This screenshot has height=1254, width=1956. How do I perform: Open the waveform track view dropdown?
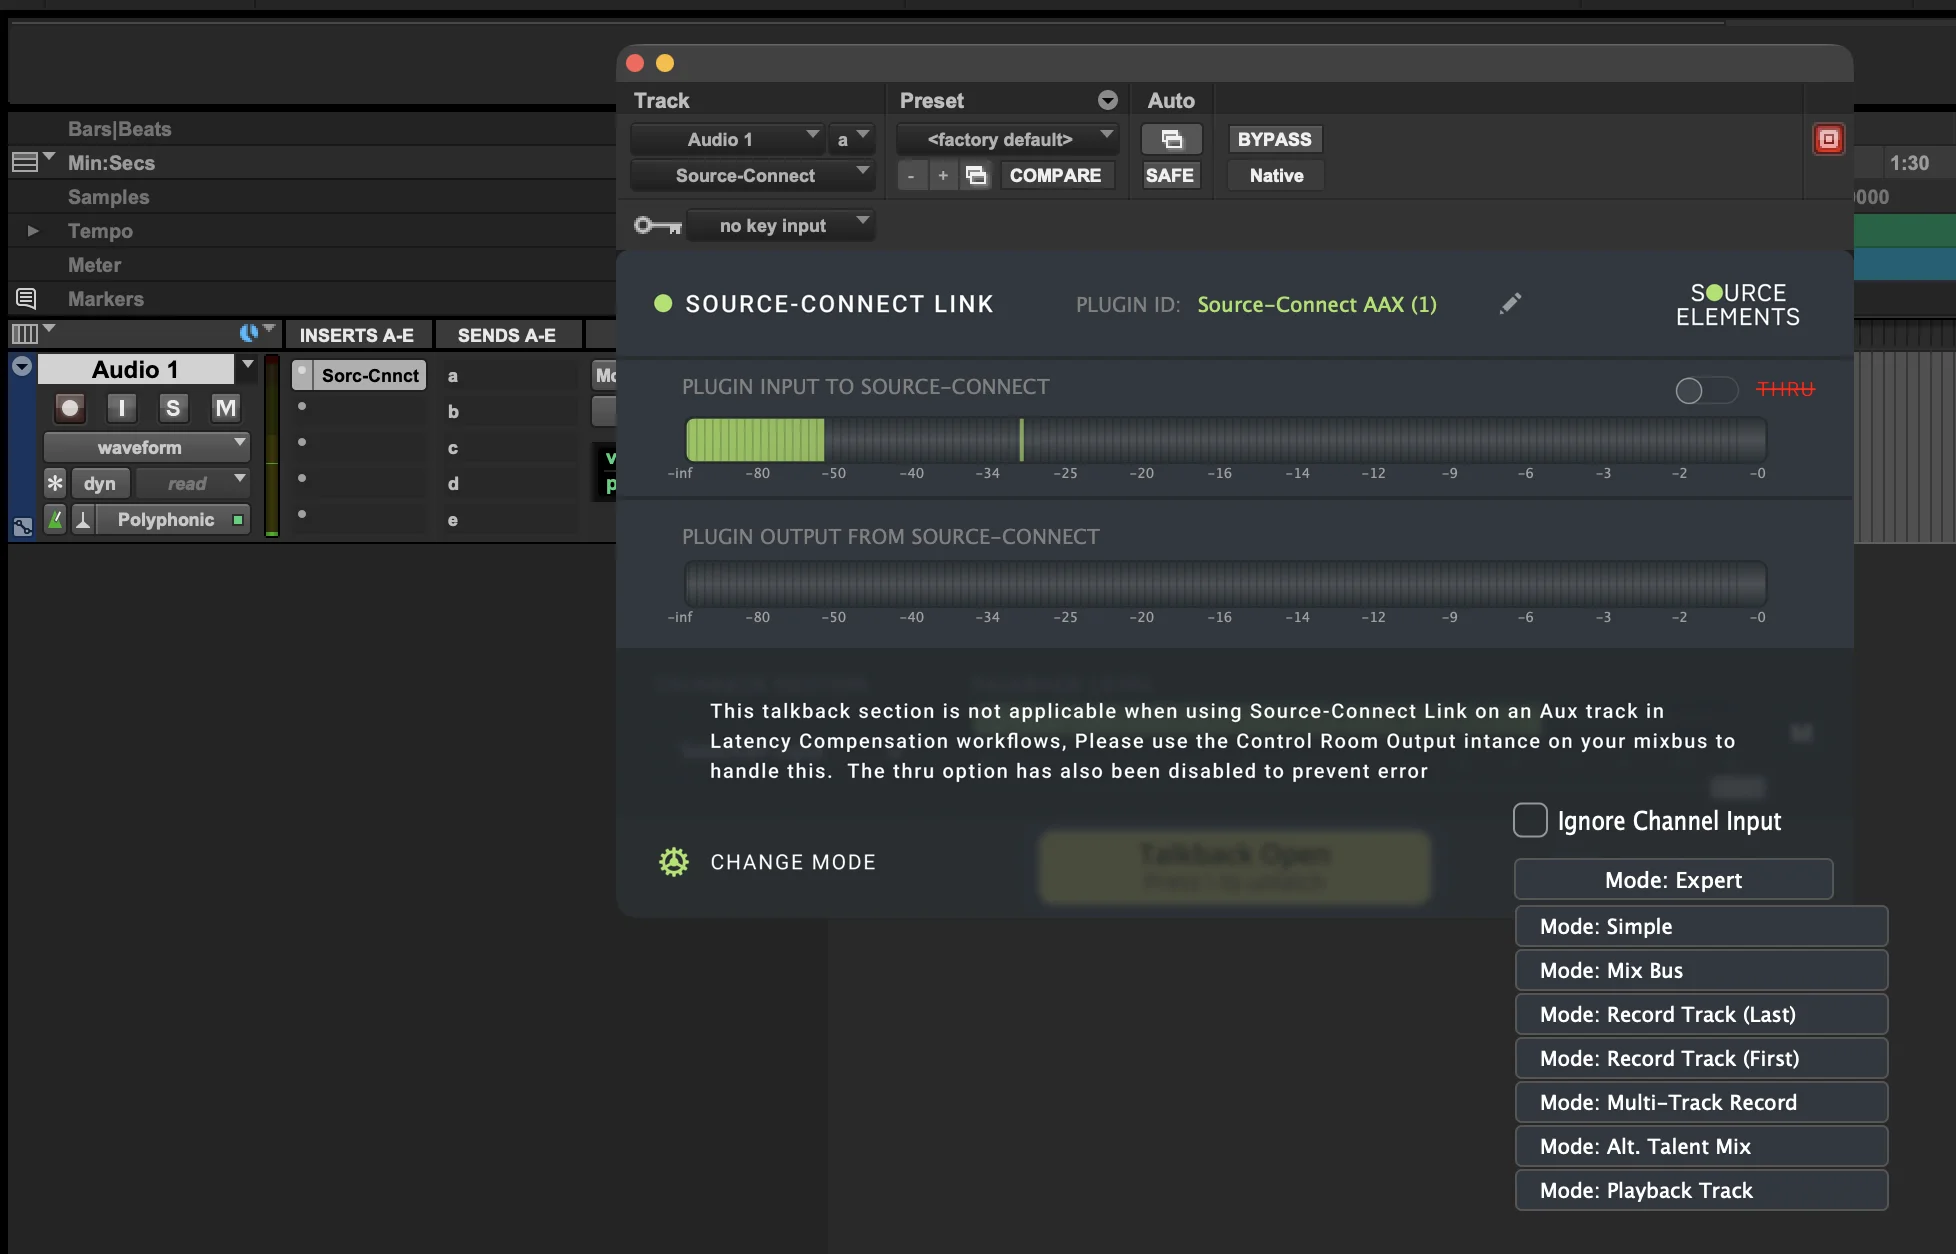pyautogui.click(x=146, y=447)
